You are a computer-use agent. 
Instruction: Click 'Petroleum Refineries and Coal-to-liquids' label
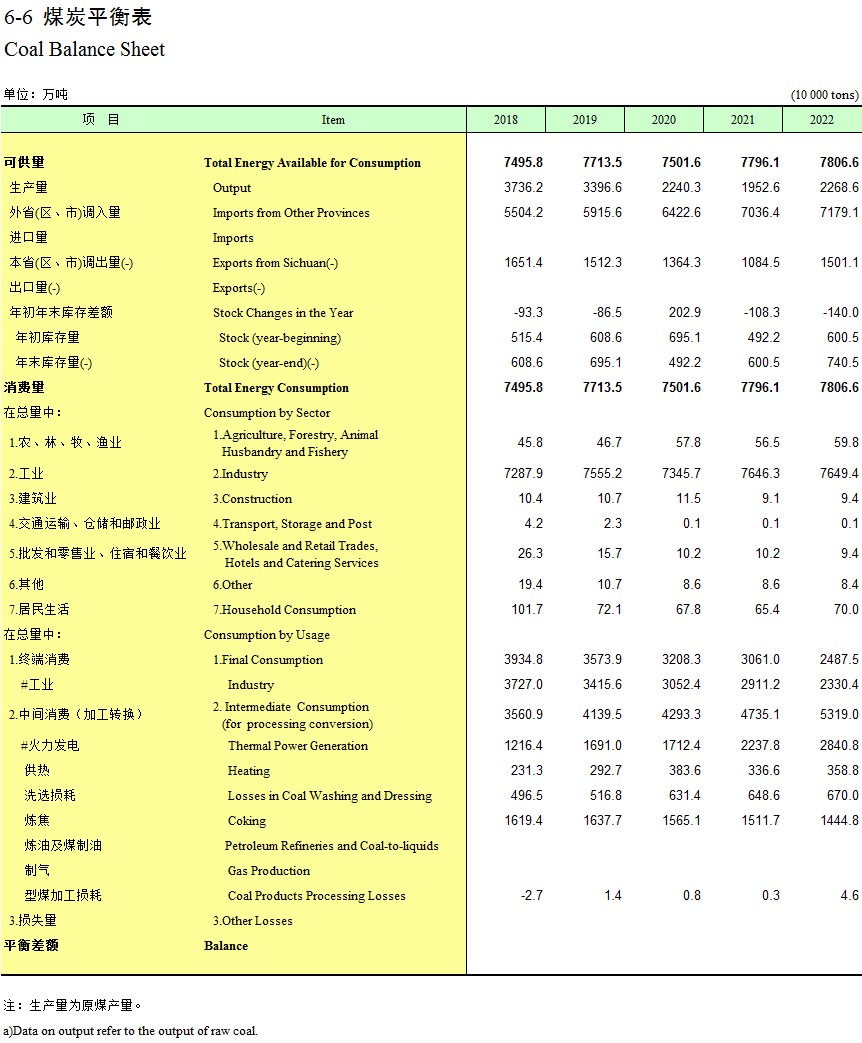tap(331, 846)
